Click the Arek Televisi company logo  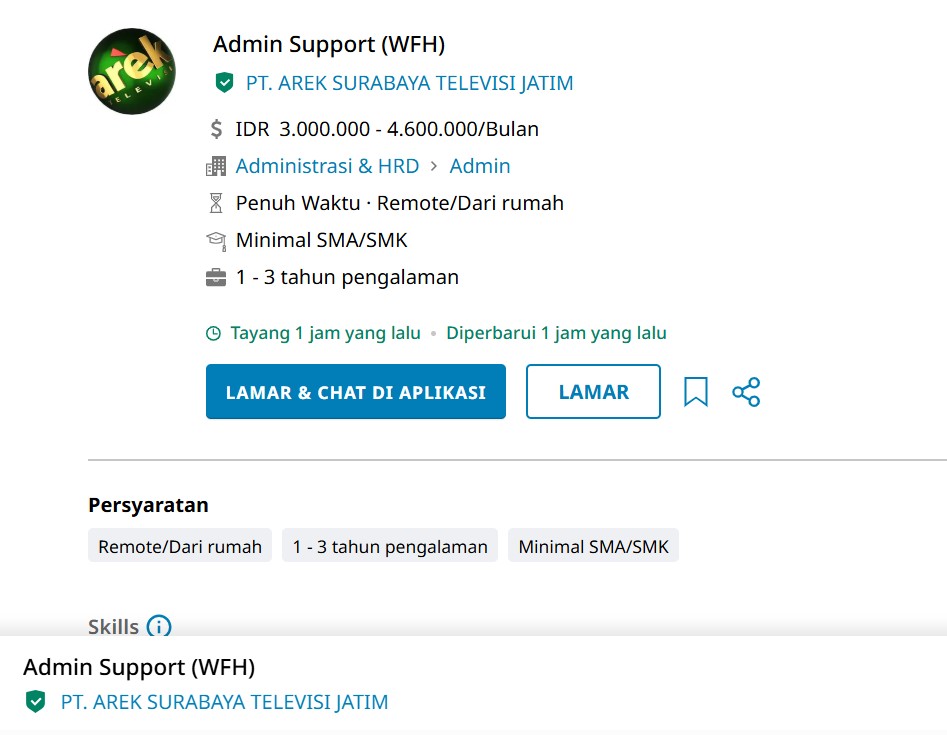tap(132, 71)
